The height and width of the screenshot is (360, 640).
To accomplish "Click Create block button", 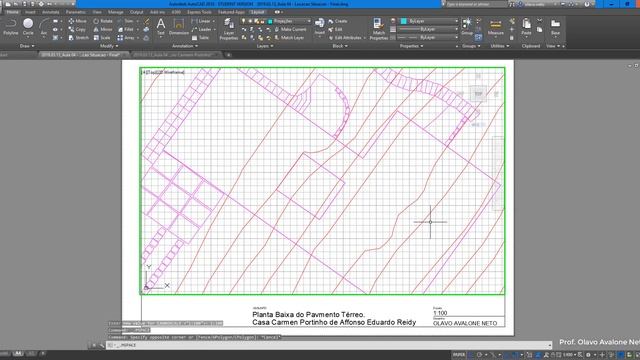I will [338, 21].
